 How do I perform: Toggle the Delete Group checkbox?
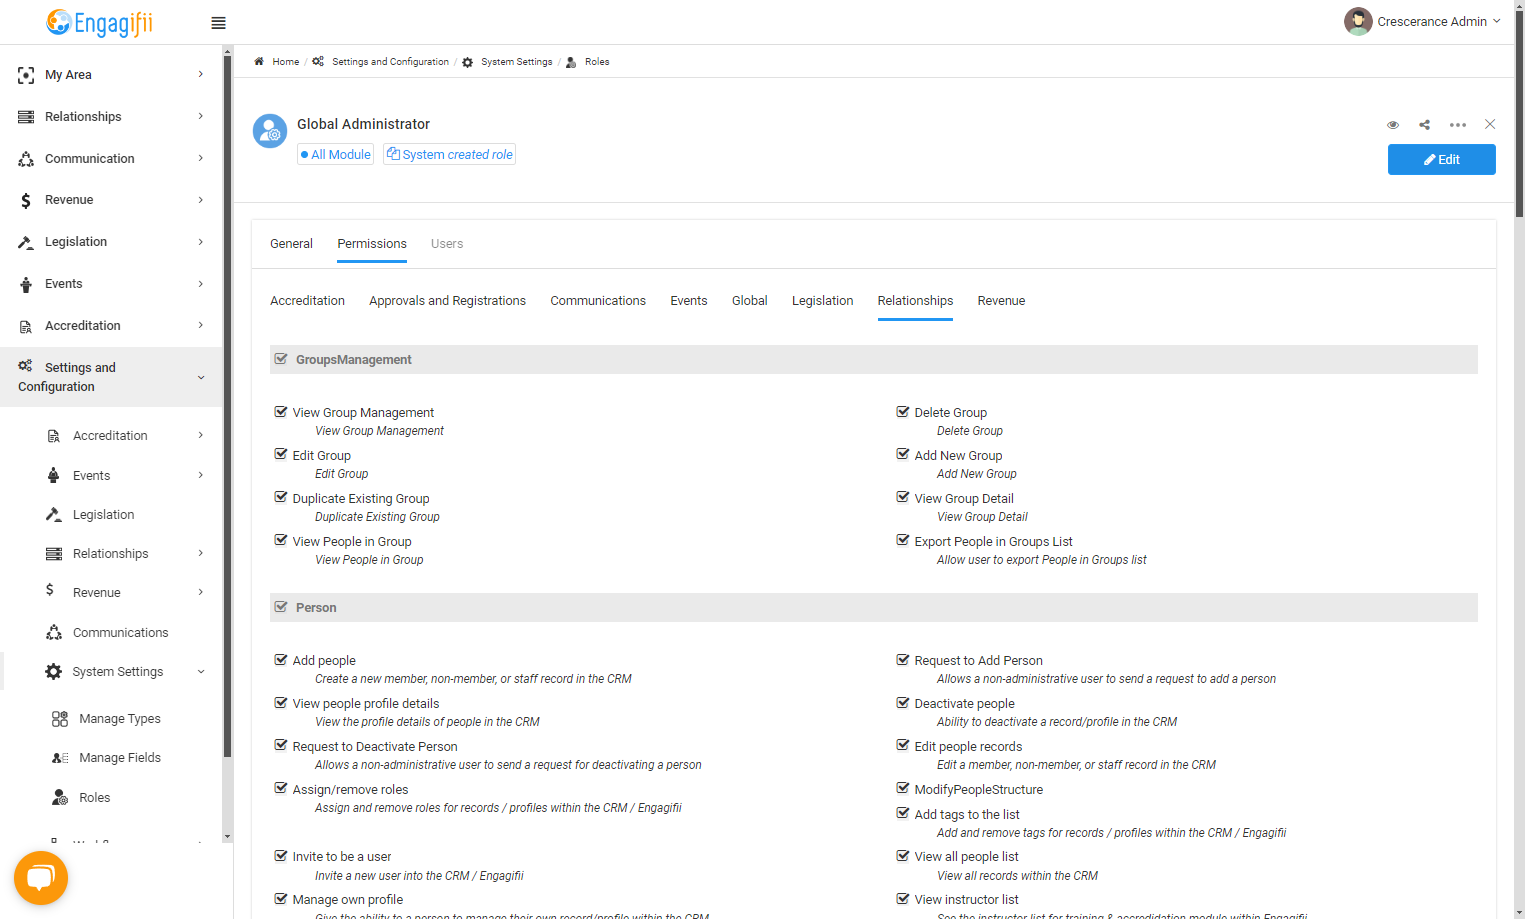point(903,411)
